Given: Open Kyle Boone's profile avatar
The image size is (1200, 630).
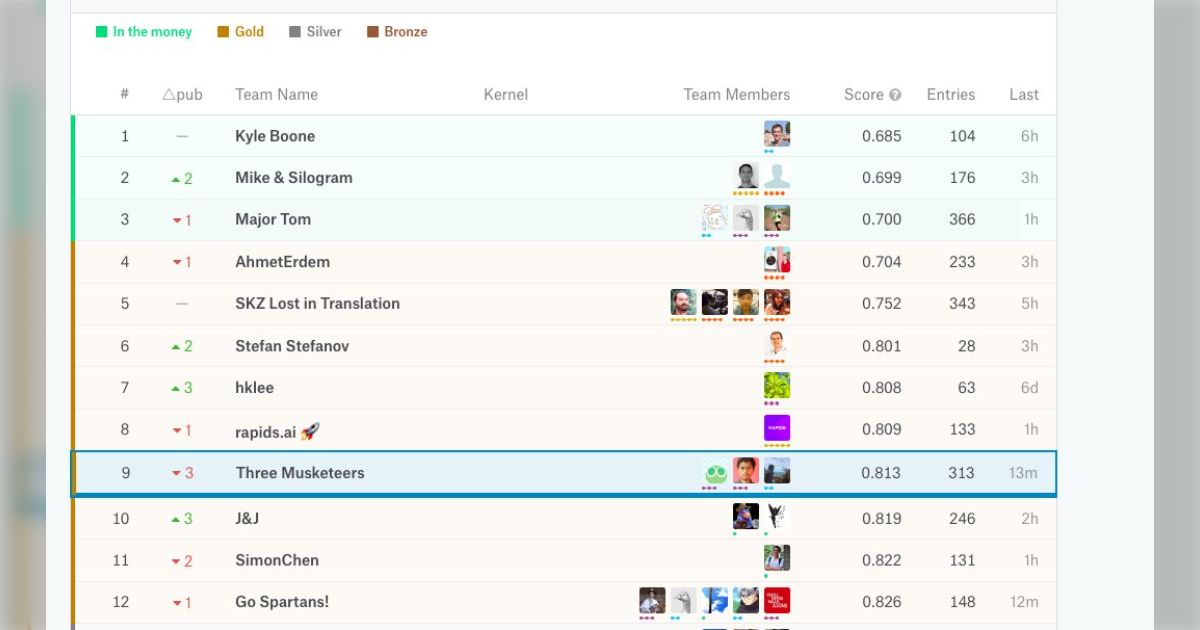Looking at the screenshot, I should click(777, 134).
